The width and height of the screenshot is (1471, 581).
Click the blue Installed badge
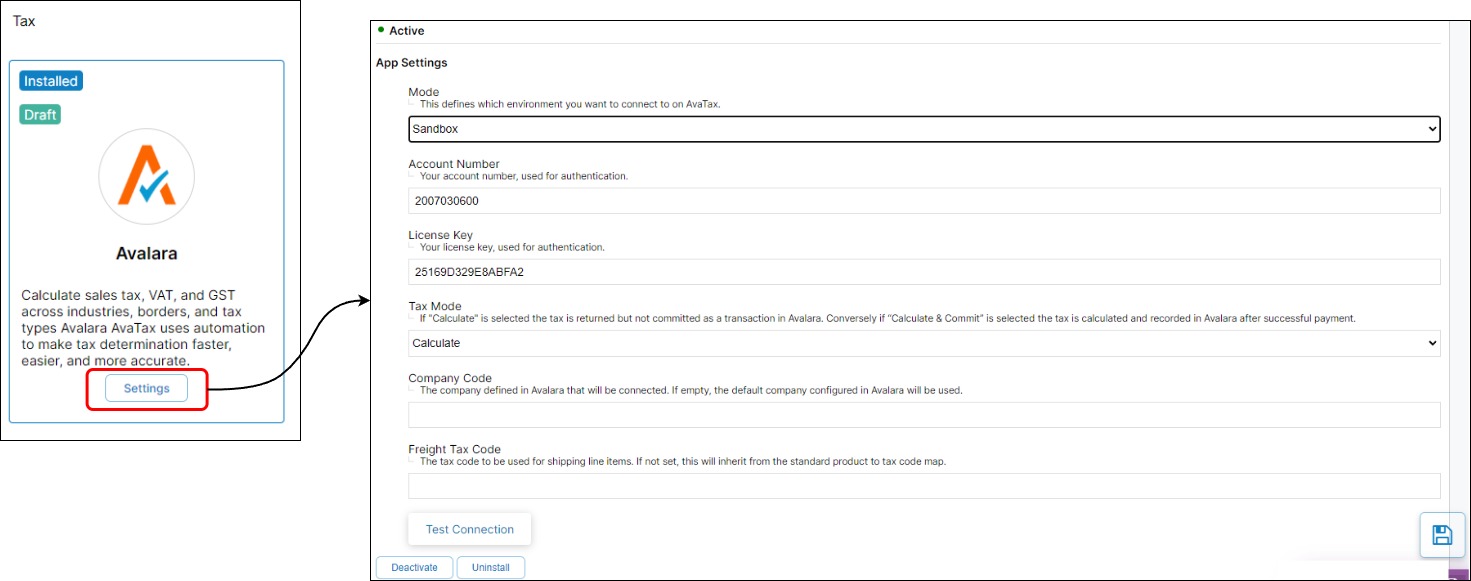pos(51,81)
